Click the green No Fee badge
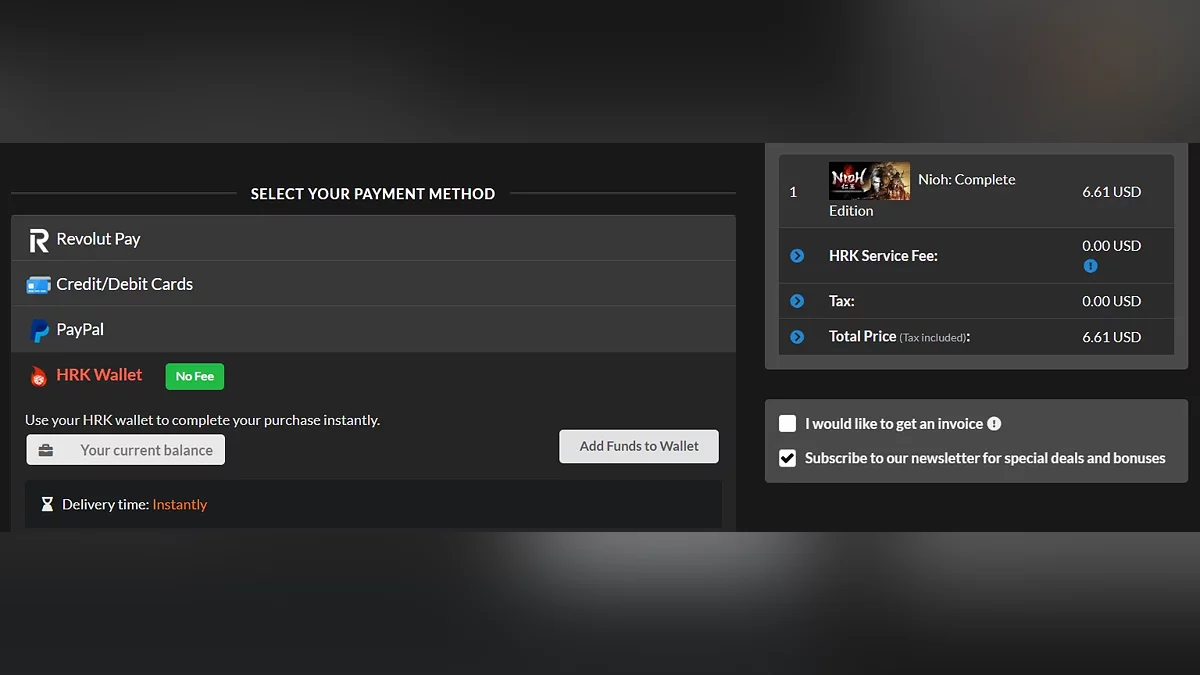Viewport: 1200px width, 675px height. click(x=195, y=376)
